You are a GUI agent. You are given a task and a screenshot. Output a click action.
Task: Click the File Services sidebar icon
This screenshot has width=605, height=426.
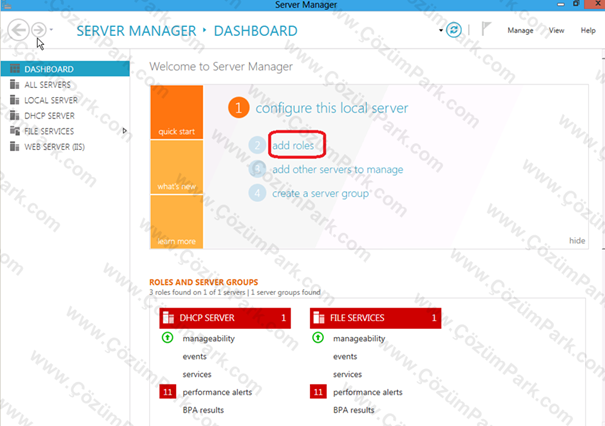[x=15, y=130]
